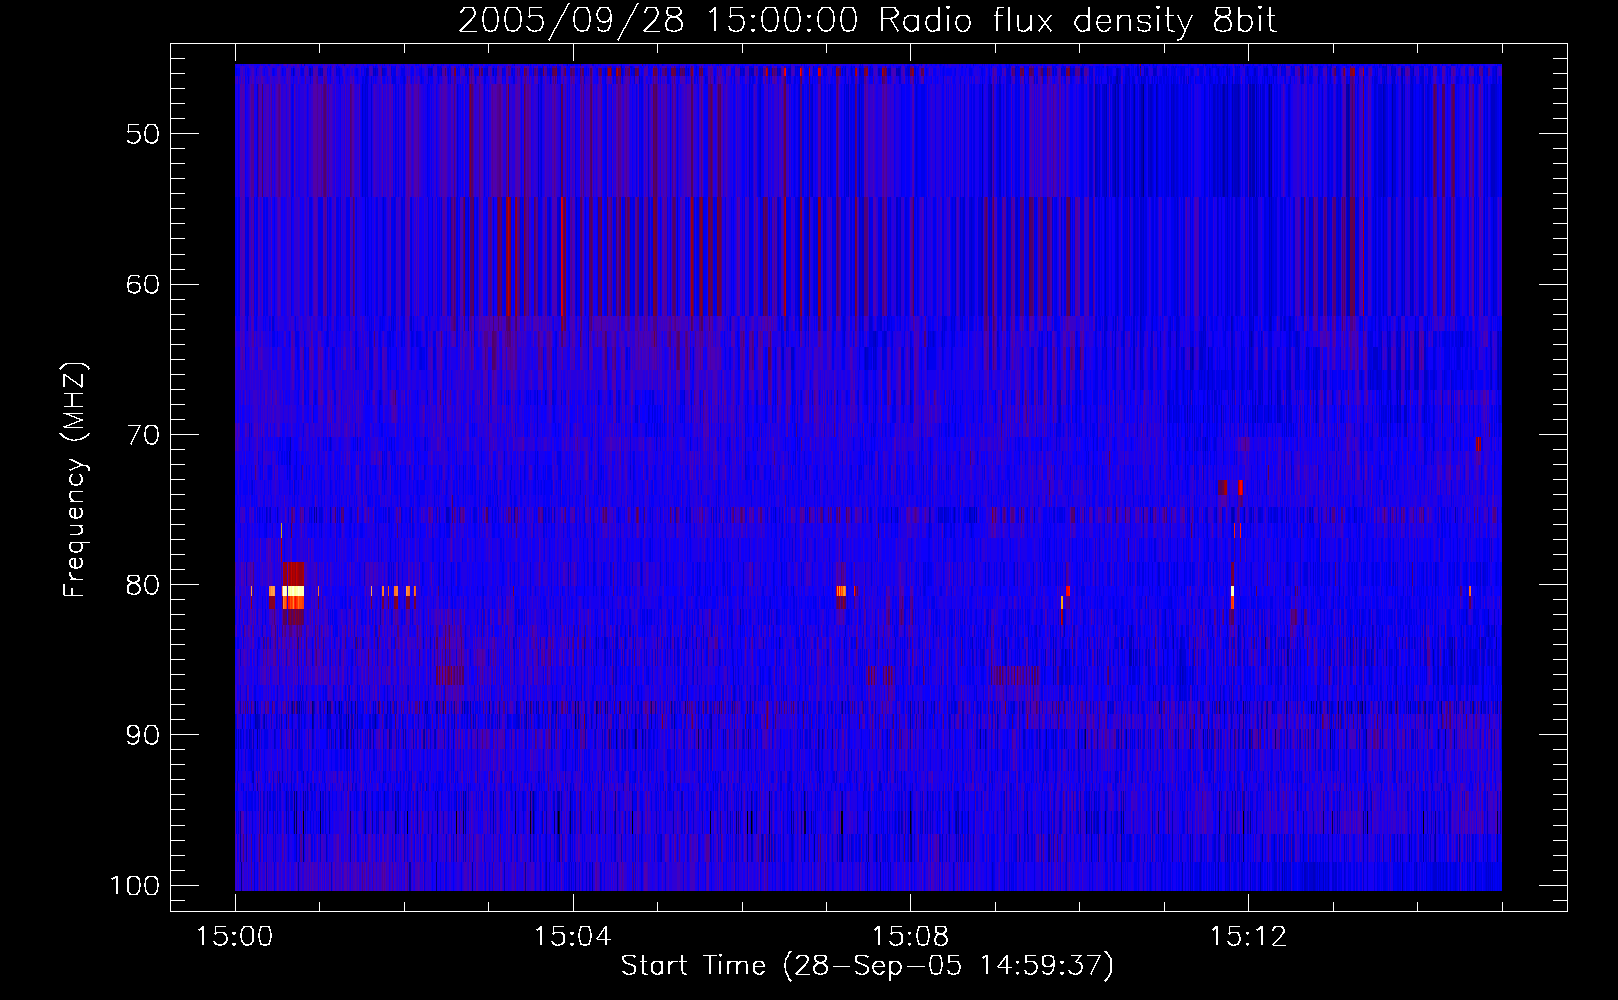Click the 60 frequency tick label
The image size is (1618, 1000).
click(143, 284)
